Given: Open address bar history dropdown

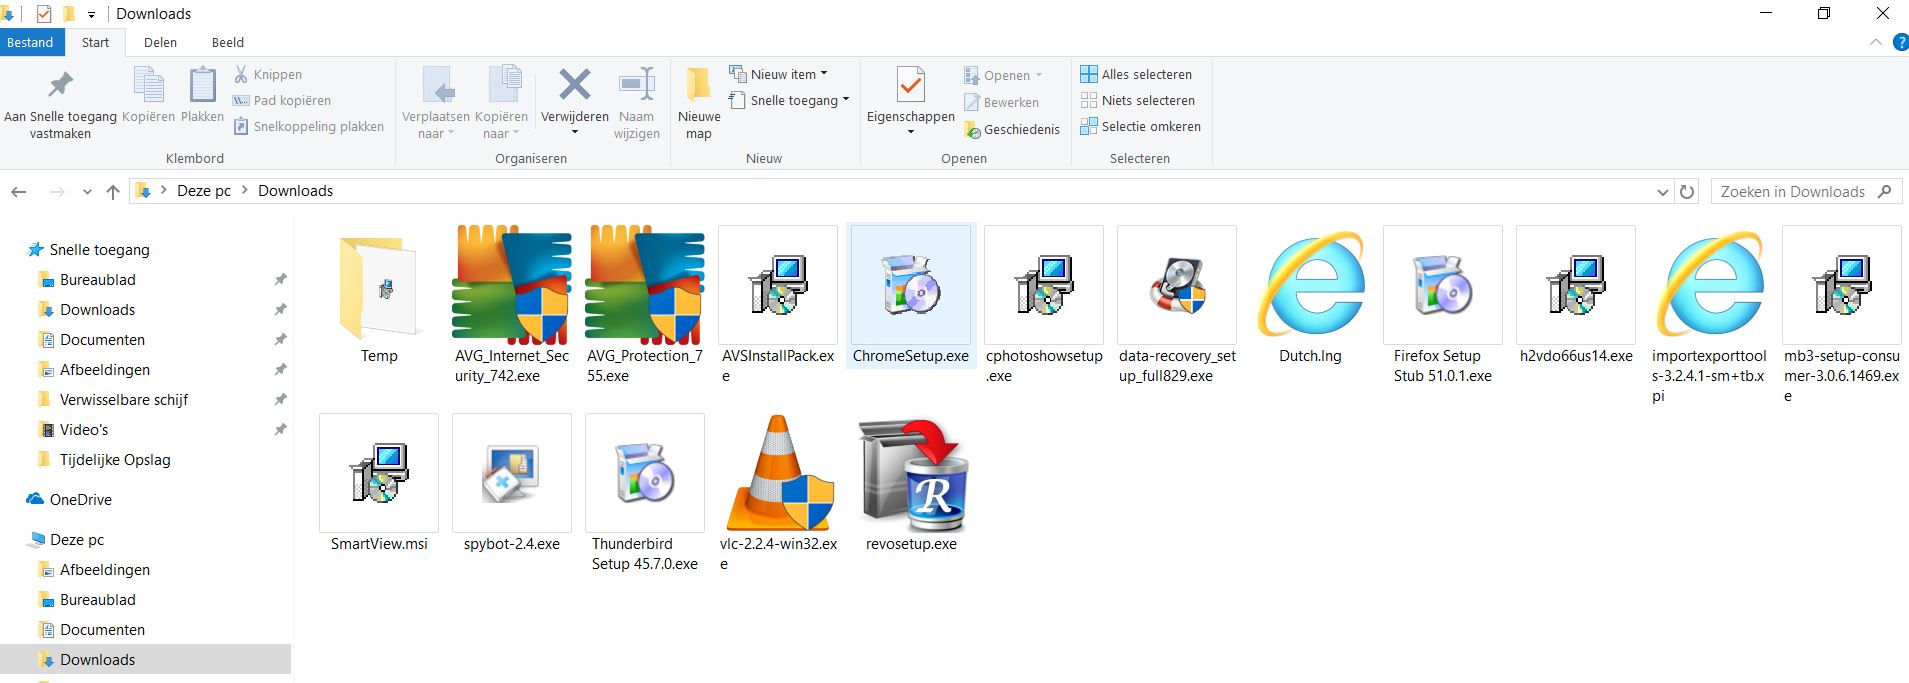Looking at the screenshot, I should (1662, 192).
